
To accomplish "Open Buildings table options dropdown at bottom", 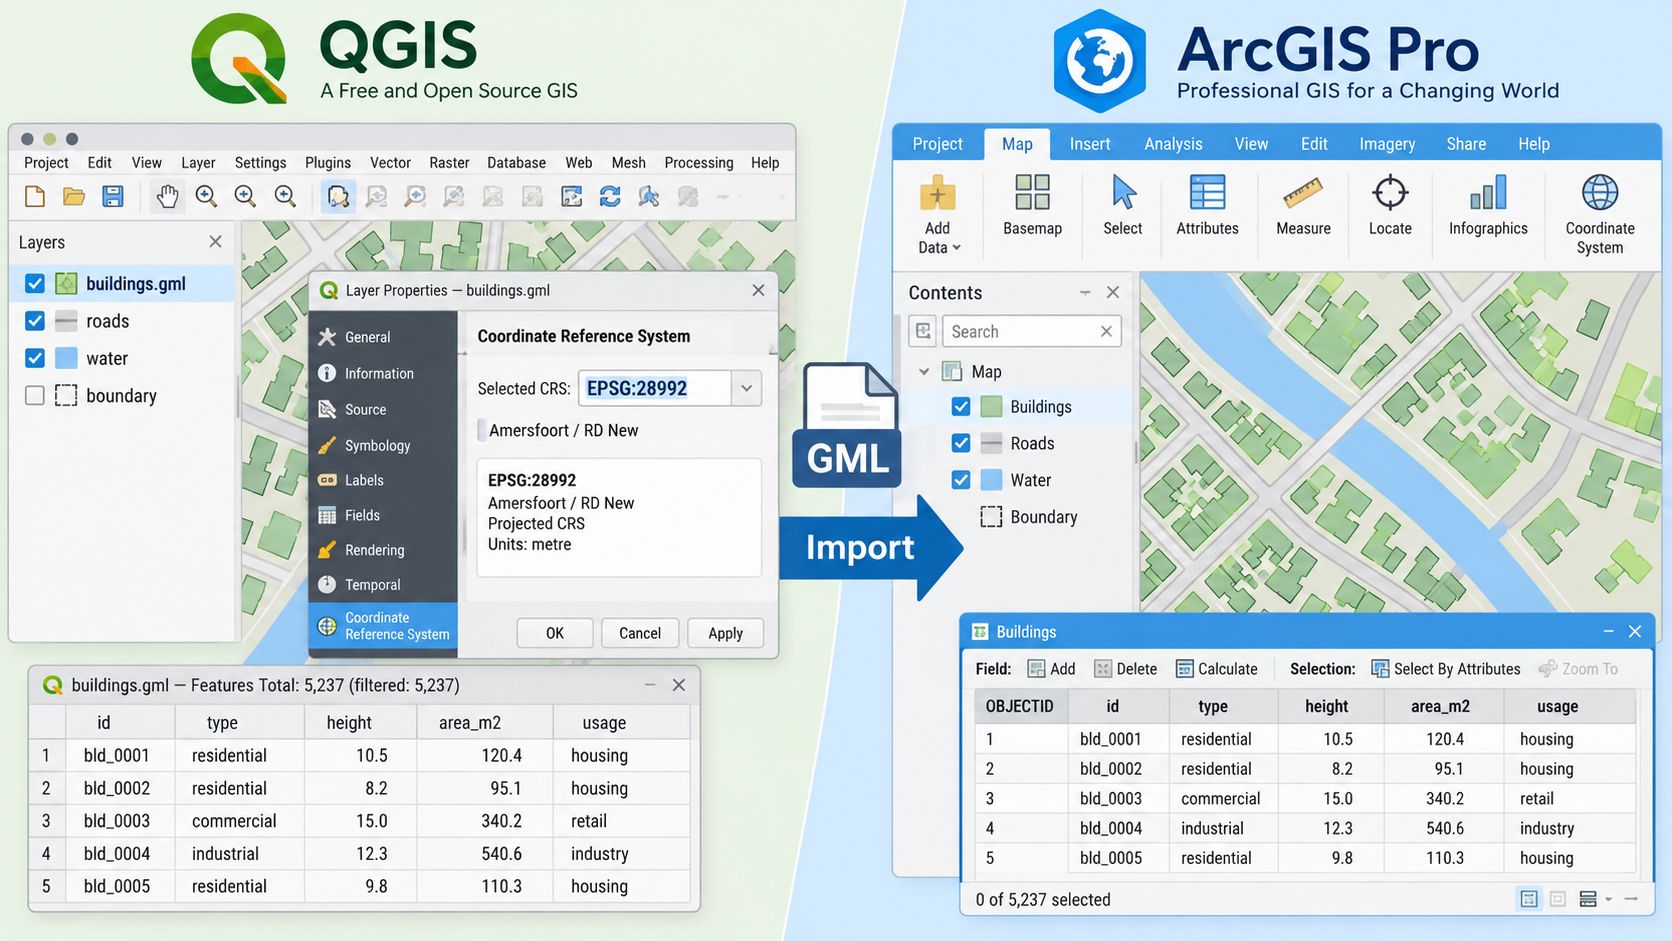I will click(1608, 899).
